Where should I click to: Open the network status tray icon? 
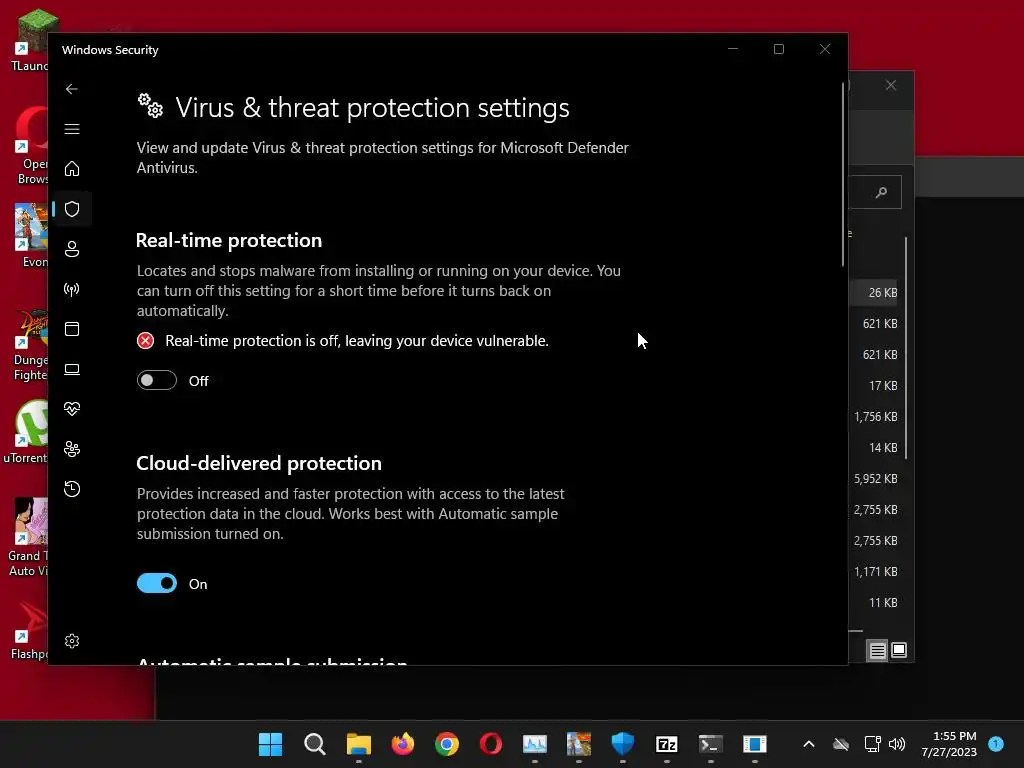[x=872, y=744]
